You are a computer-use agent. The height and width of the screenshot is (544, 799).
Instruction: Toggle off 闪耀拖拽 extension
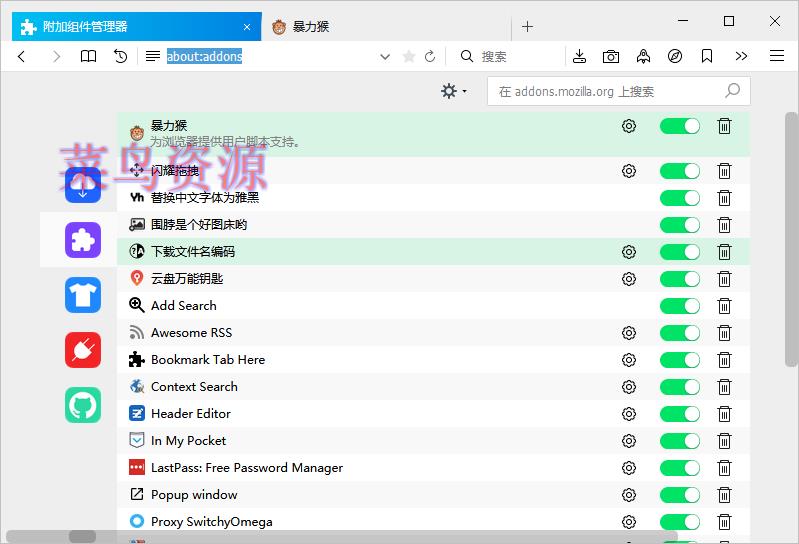tap(680, 171)
